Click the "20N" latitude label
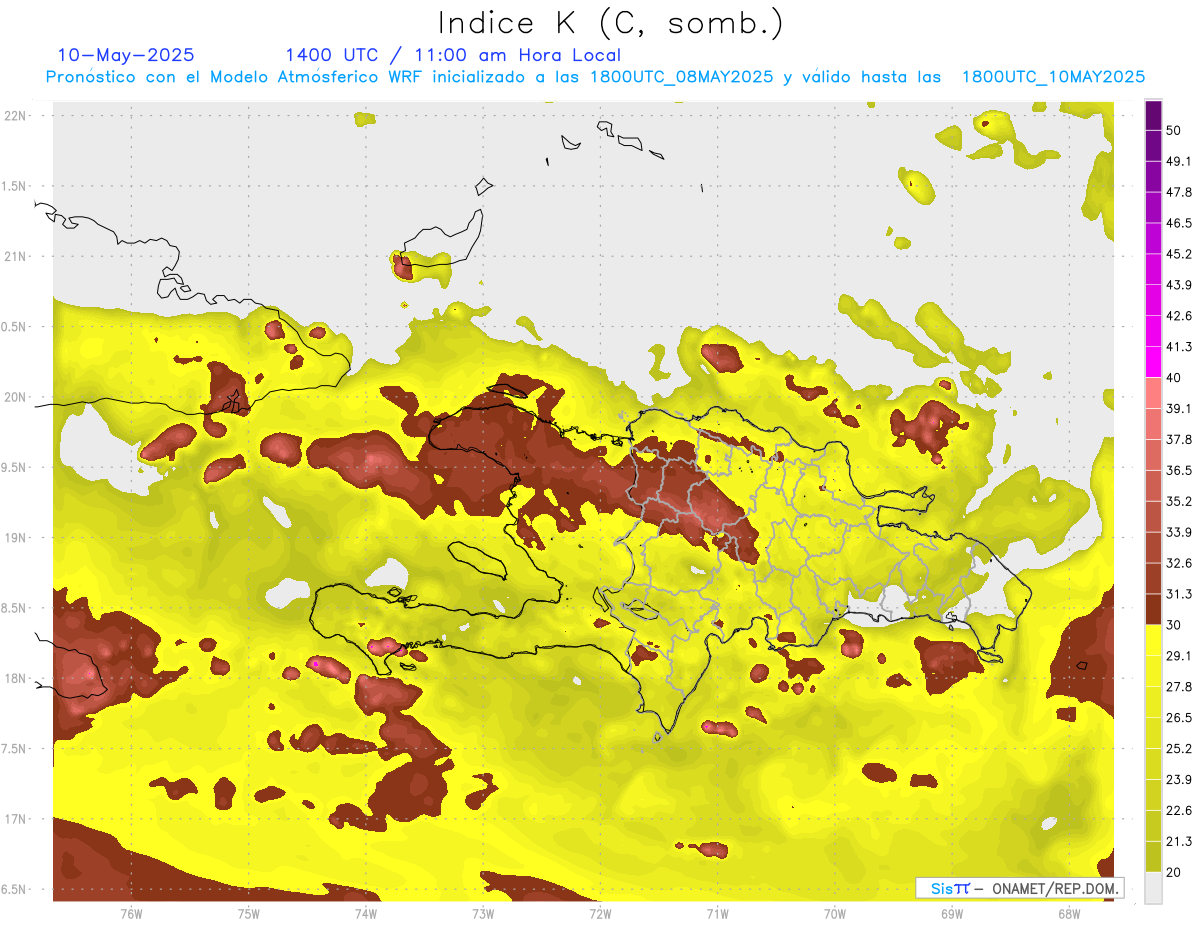 click(16, 397)
